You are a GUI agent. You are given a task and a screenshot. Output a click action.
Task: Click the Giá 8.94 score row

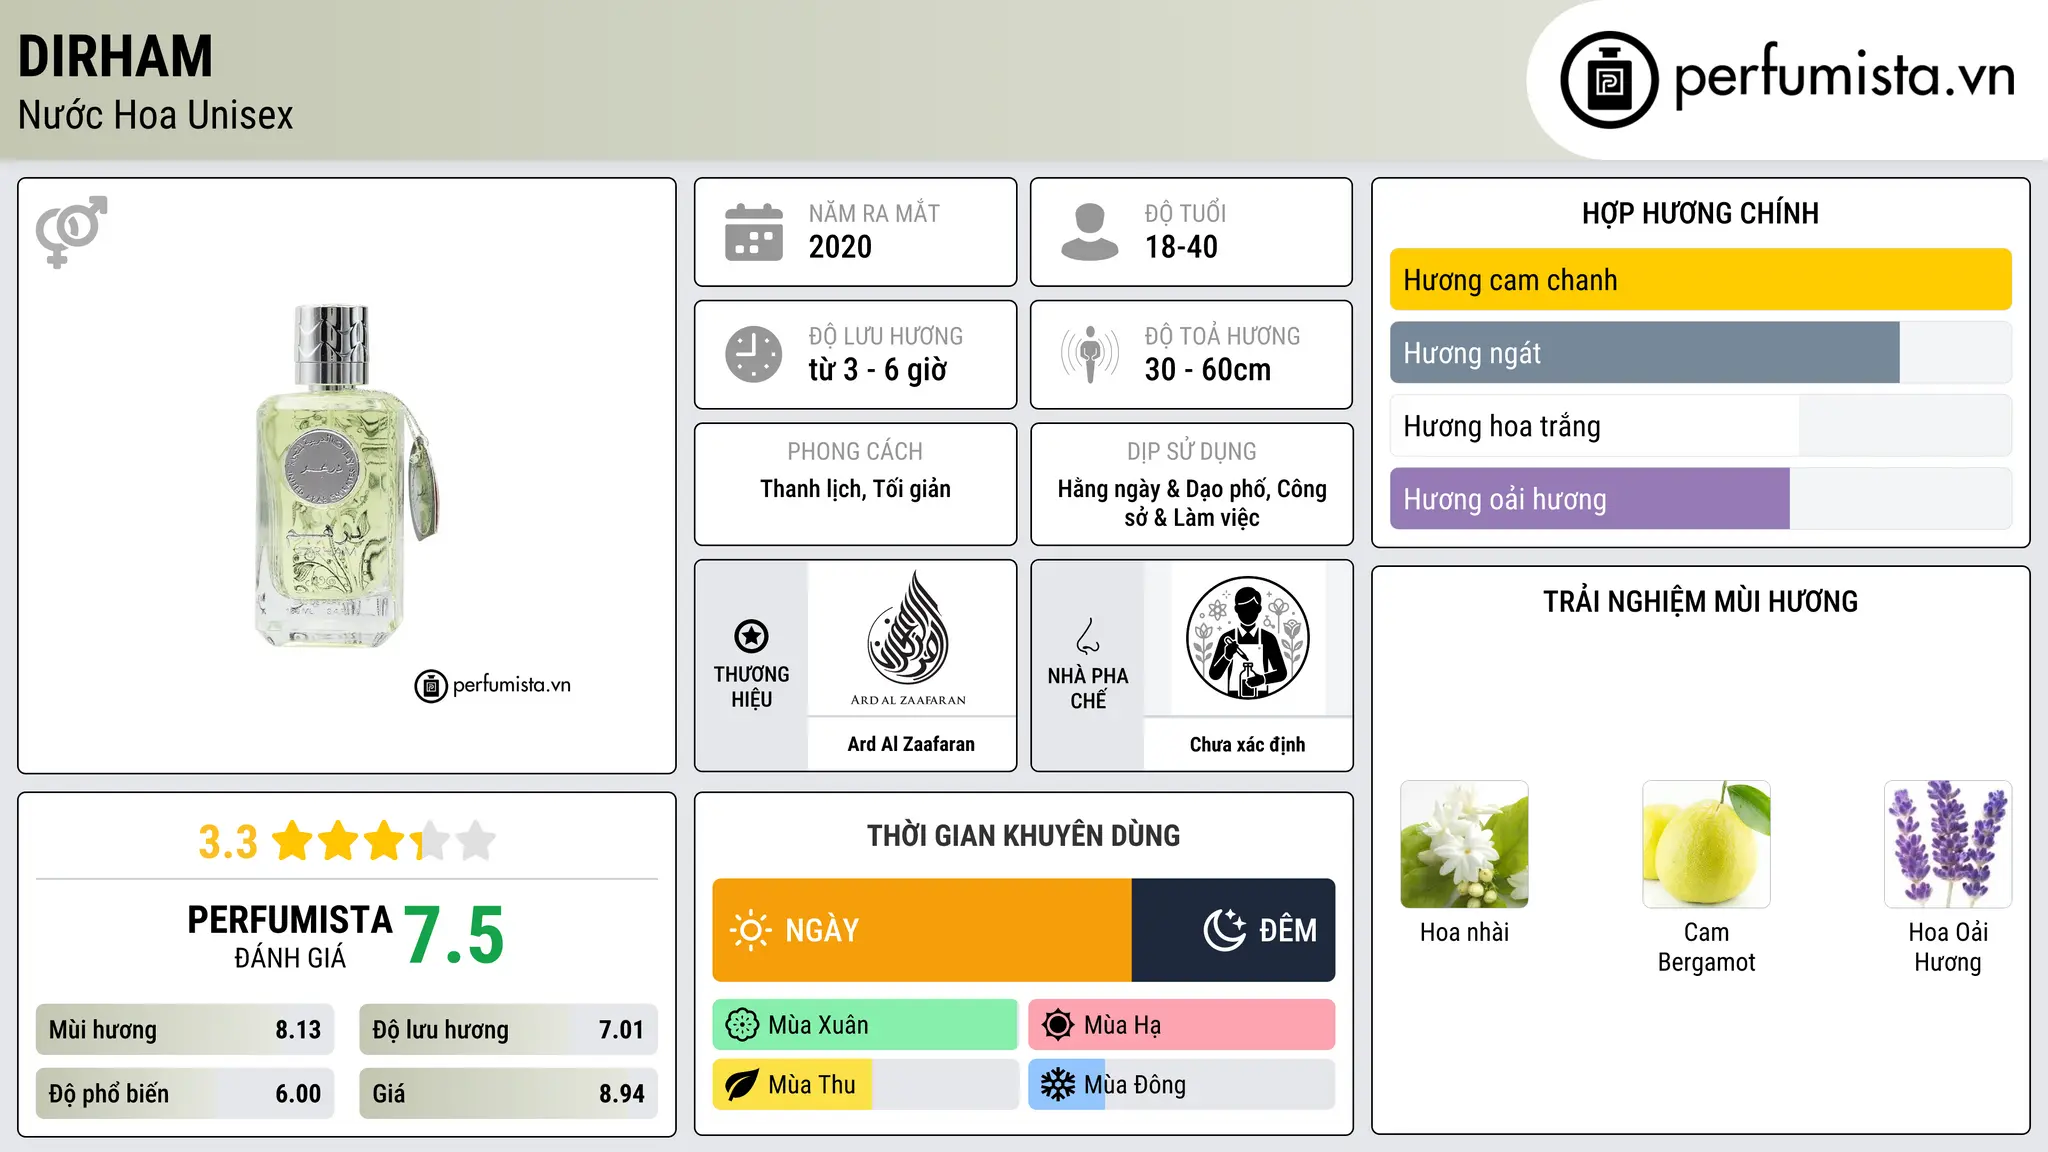click(x=508, y=1094)
